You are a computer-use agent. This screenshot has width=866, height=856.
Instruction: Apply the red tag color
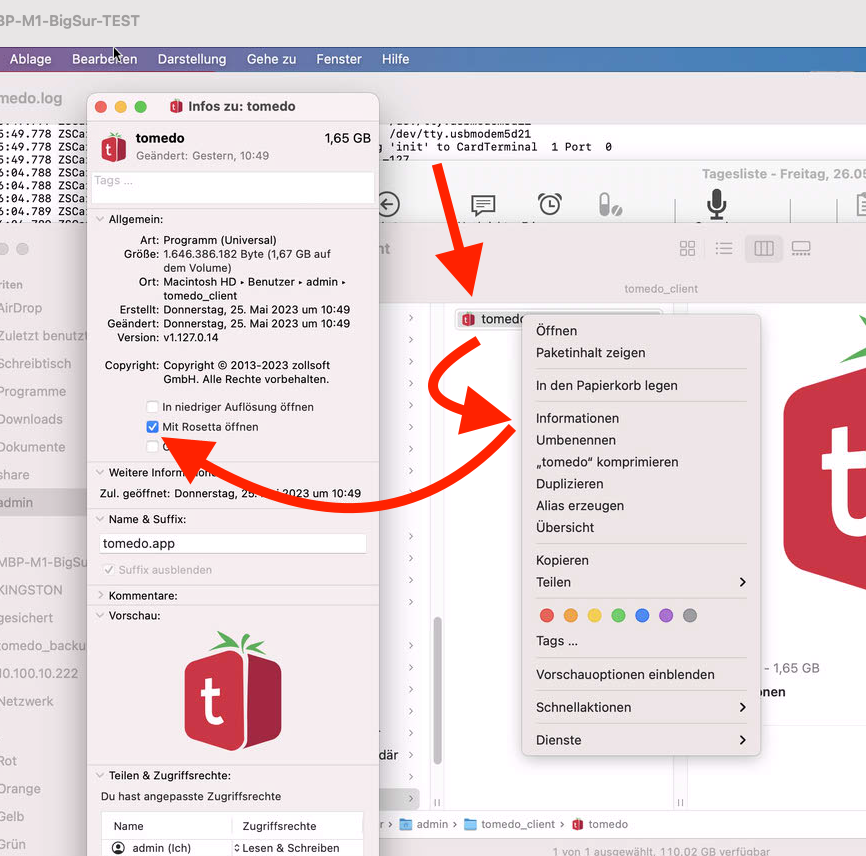547,615
